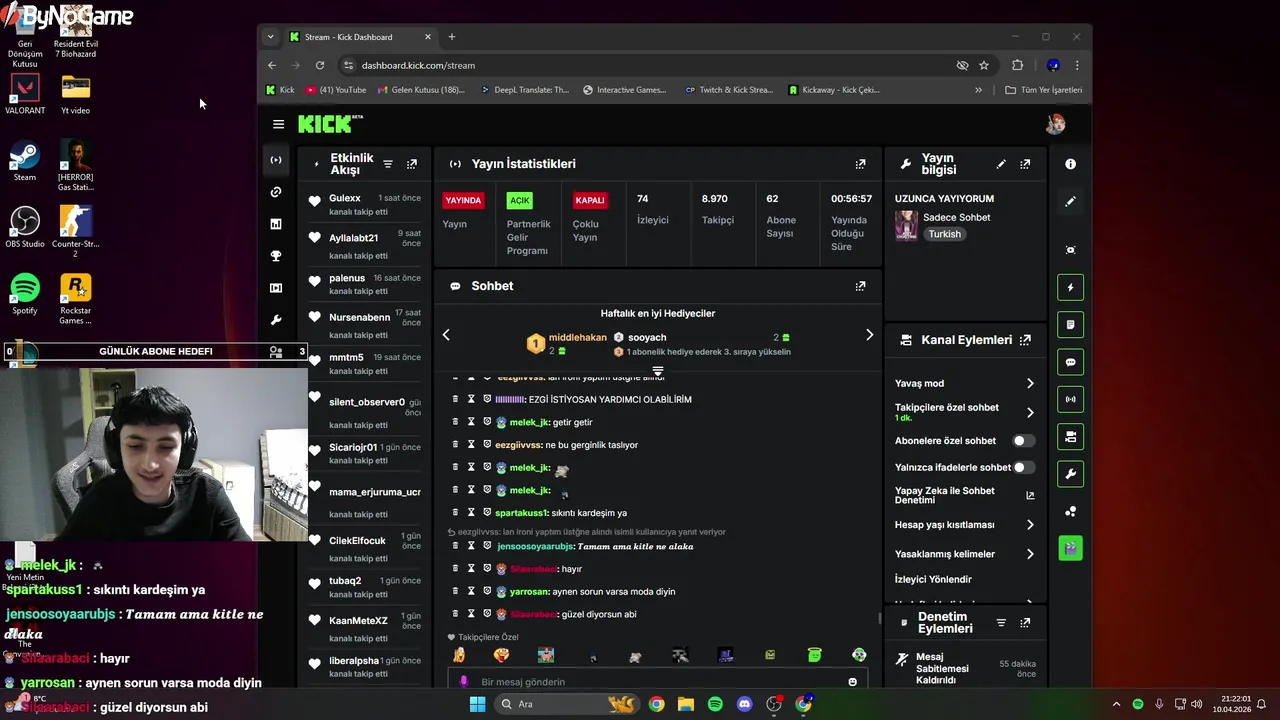Edit stream info with the pencil icon

click(1001, 164)
